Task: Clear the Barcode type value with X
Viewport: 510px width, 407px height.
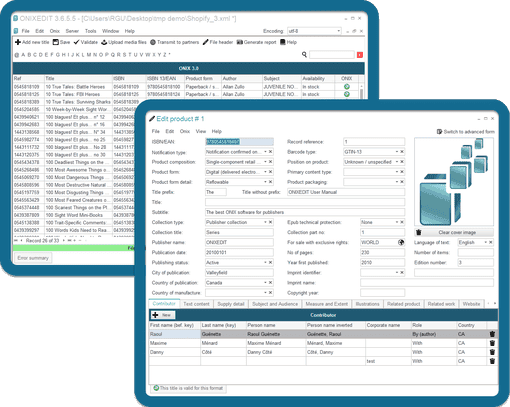Action: tap(402, 152)
